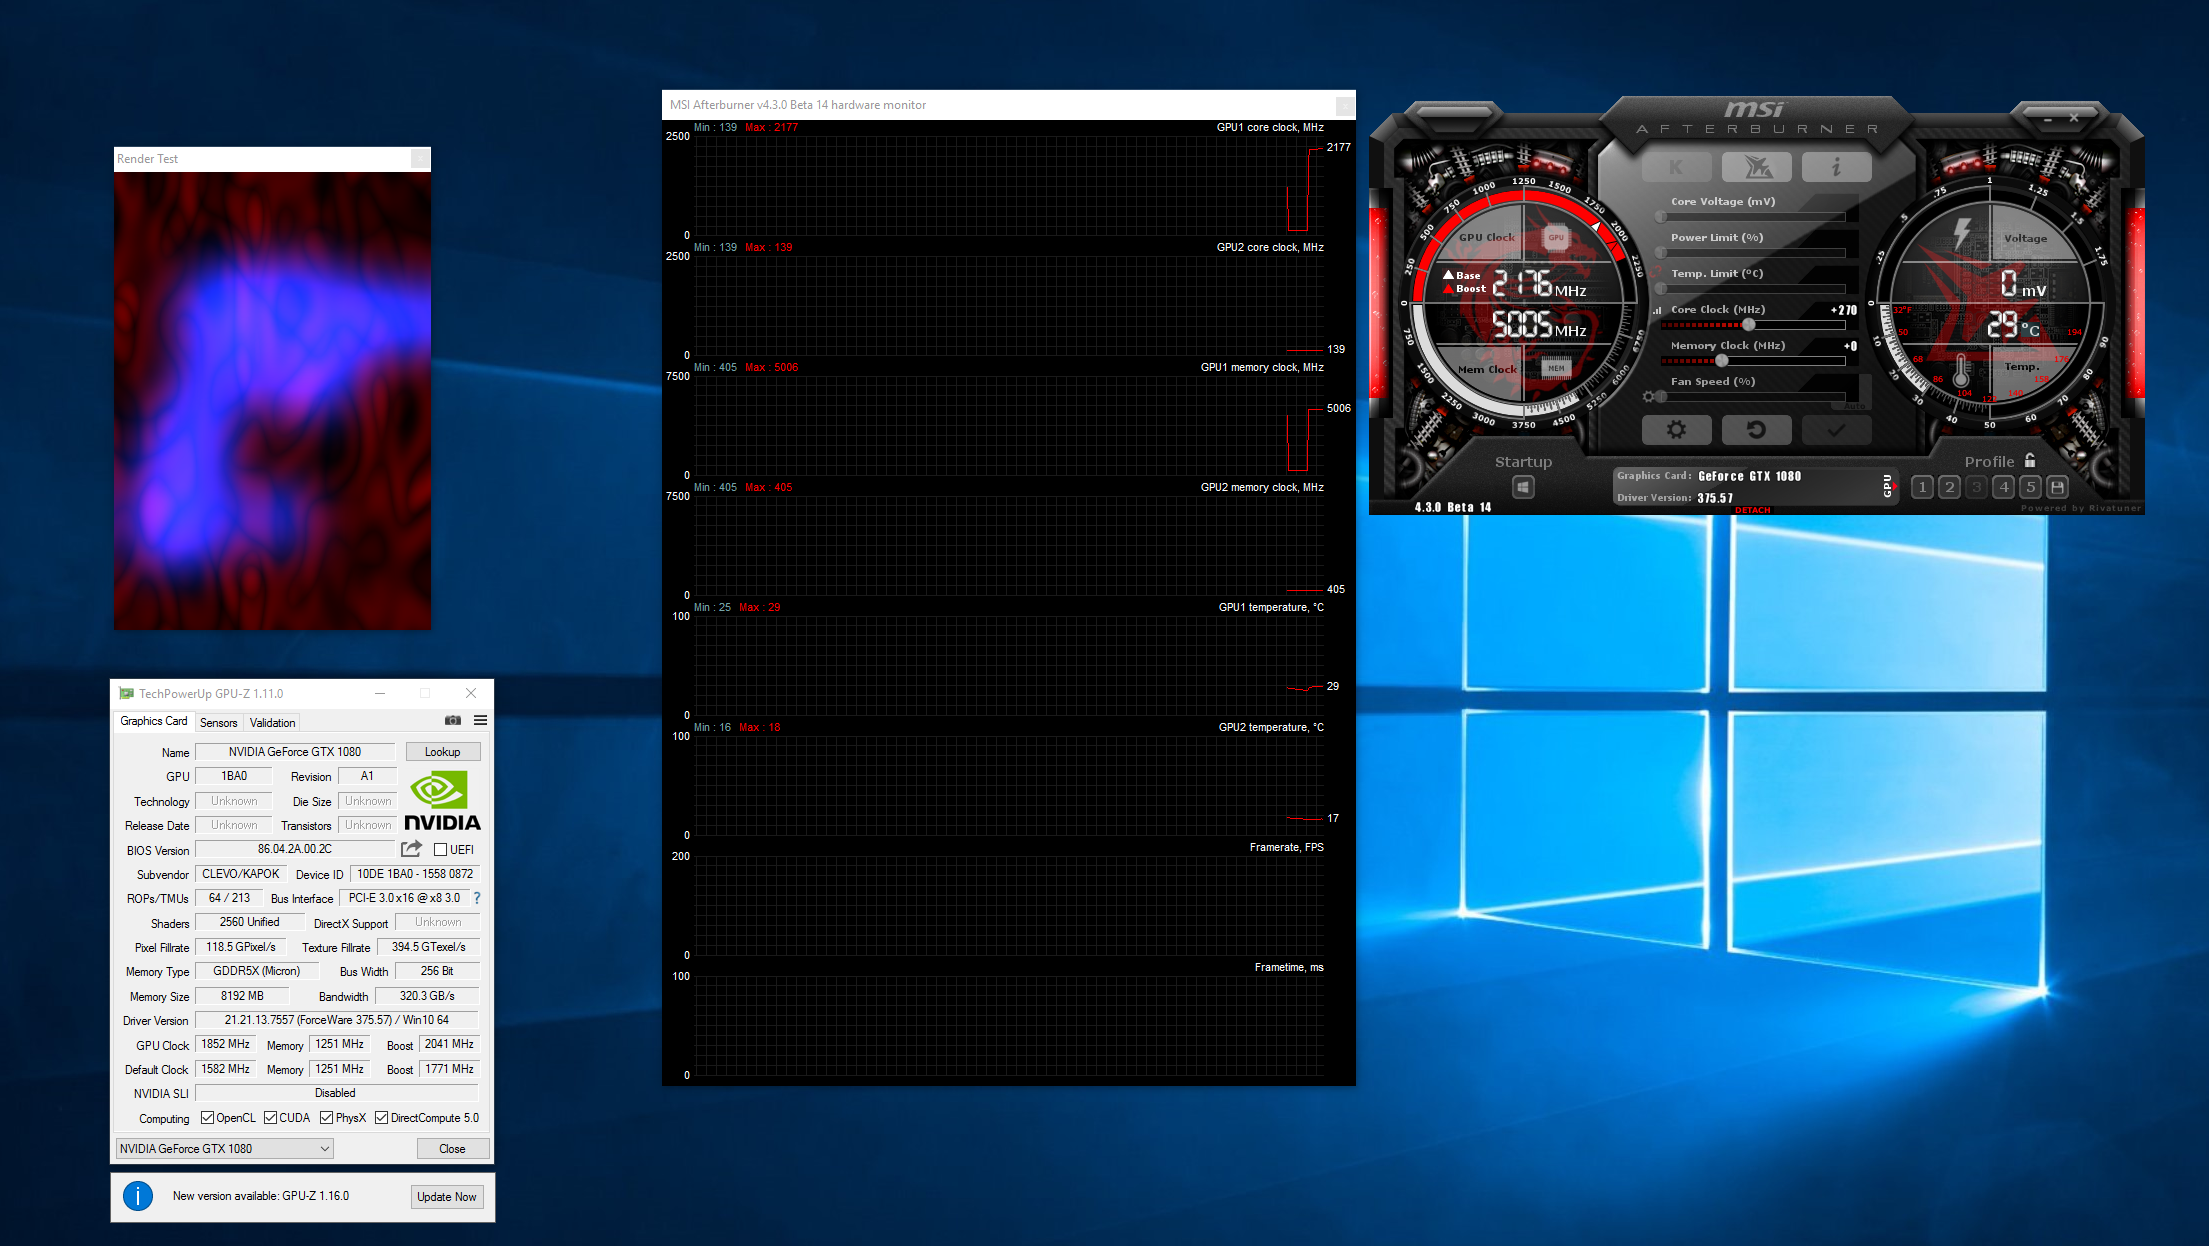2209x1246 pixels.
Task: Open Afterburner settings gear button
Action: [x=1676, y=430]
